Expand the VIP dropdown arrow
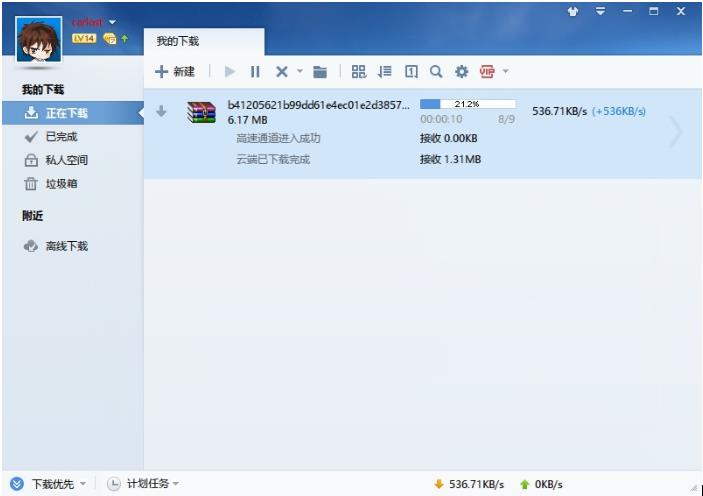 coord(506,71)
